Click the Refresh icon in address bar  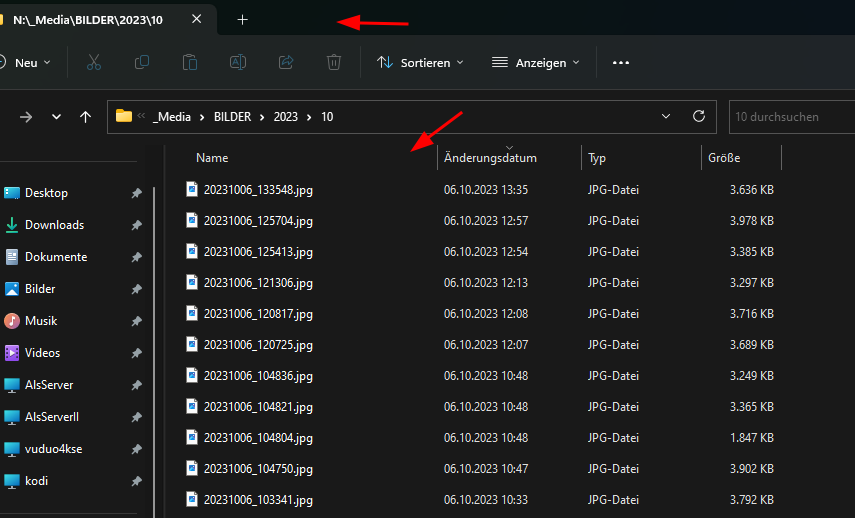[x=699, y=116]
